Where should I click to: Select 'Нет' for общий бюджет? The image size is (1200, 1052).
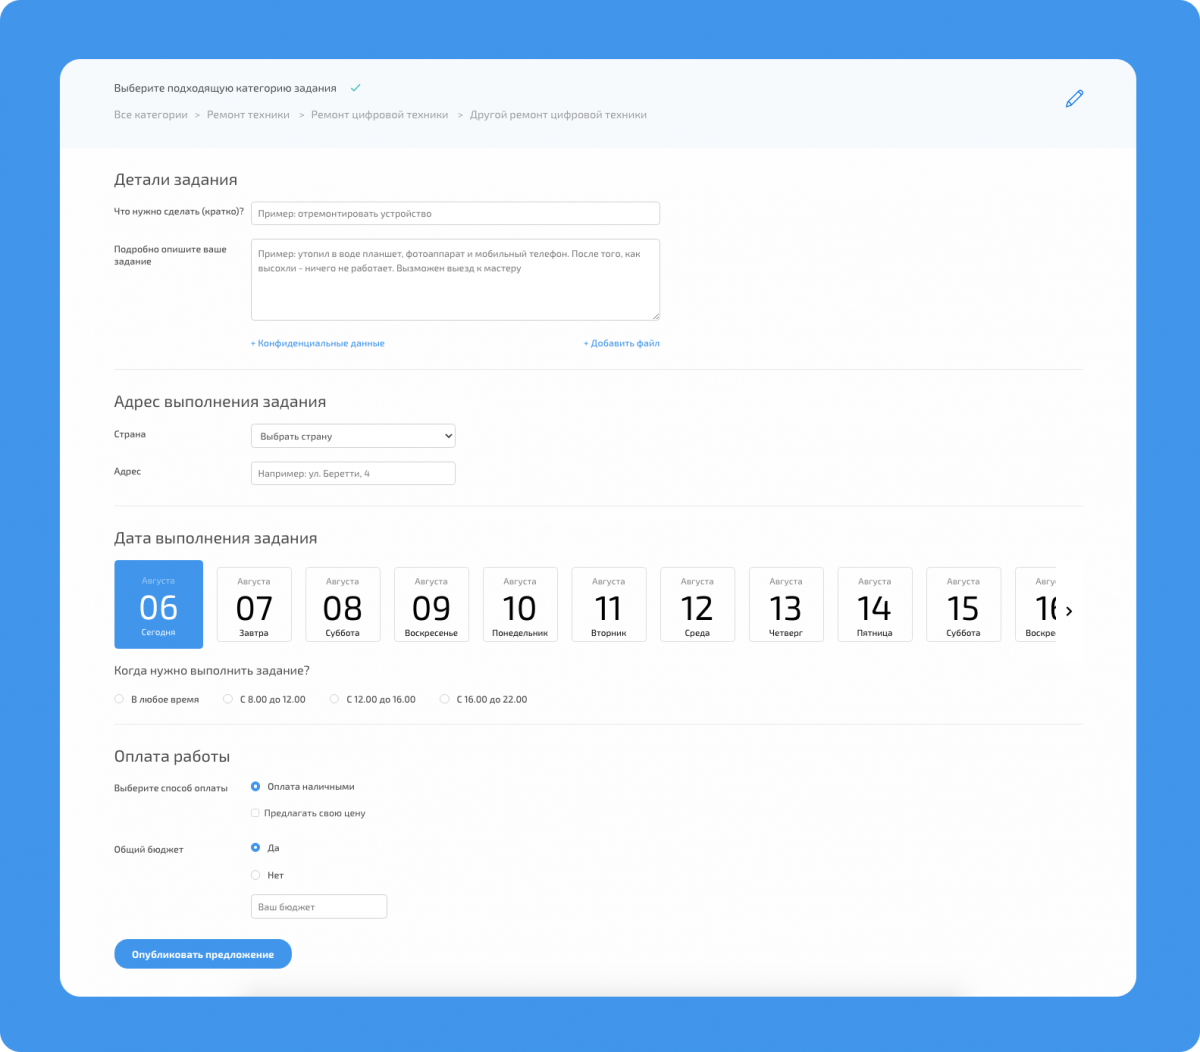tap(255, 875)
